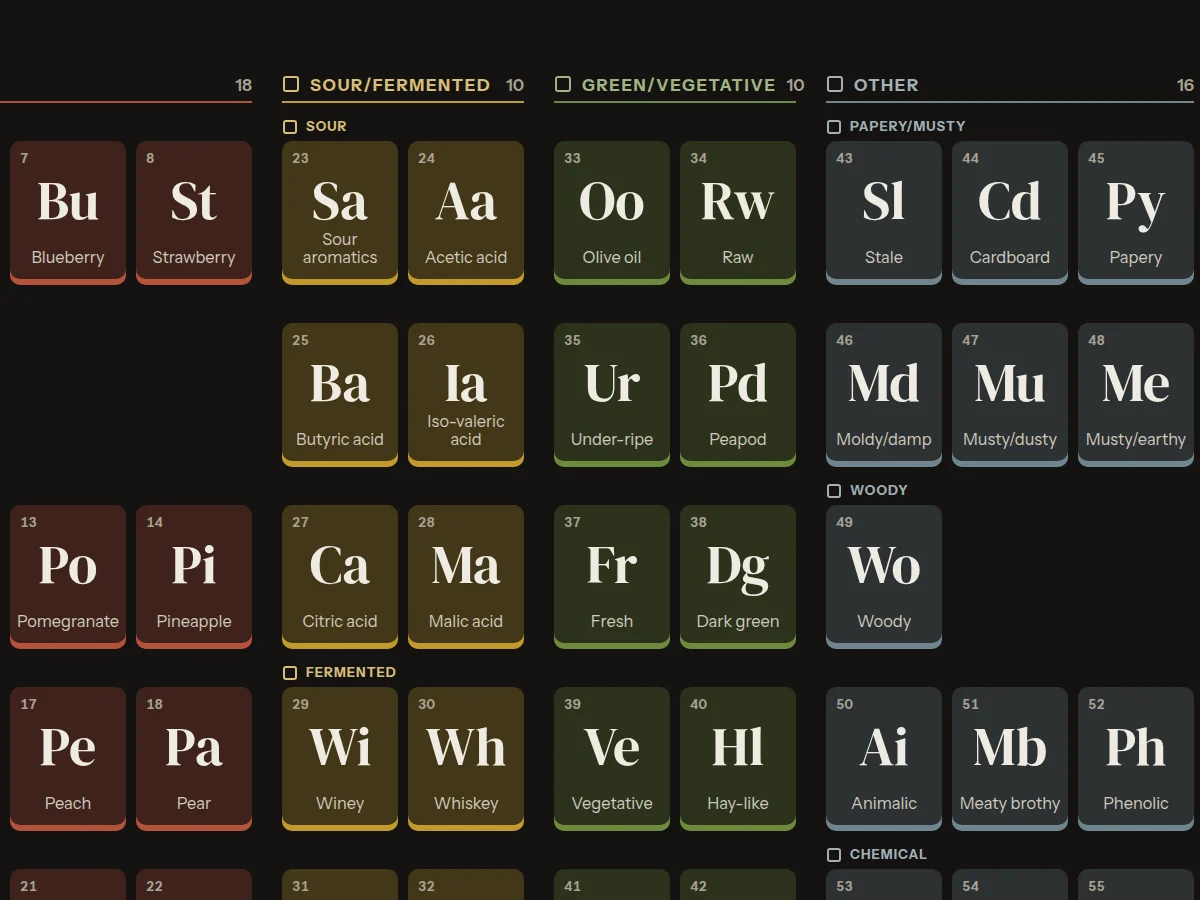1200x900 pixels.
Task: Click the Woody (Wo) tile
Action: tap(884, 577)
